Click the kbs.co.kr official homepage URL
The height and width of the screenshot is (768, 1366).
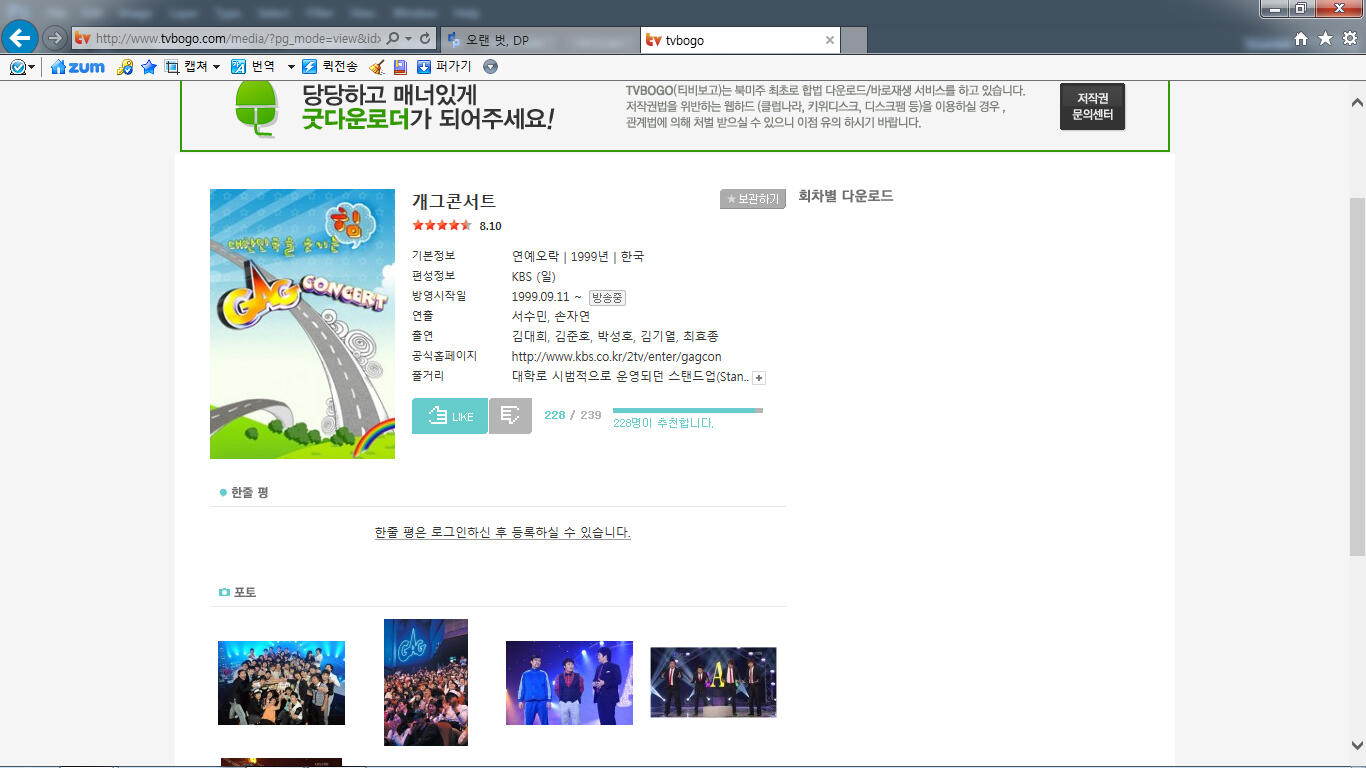616,356
